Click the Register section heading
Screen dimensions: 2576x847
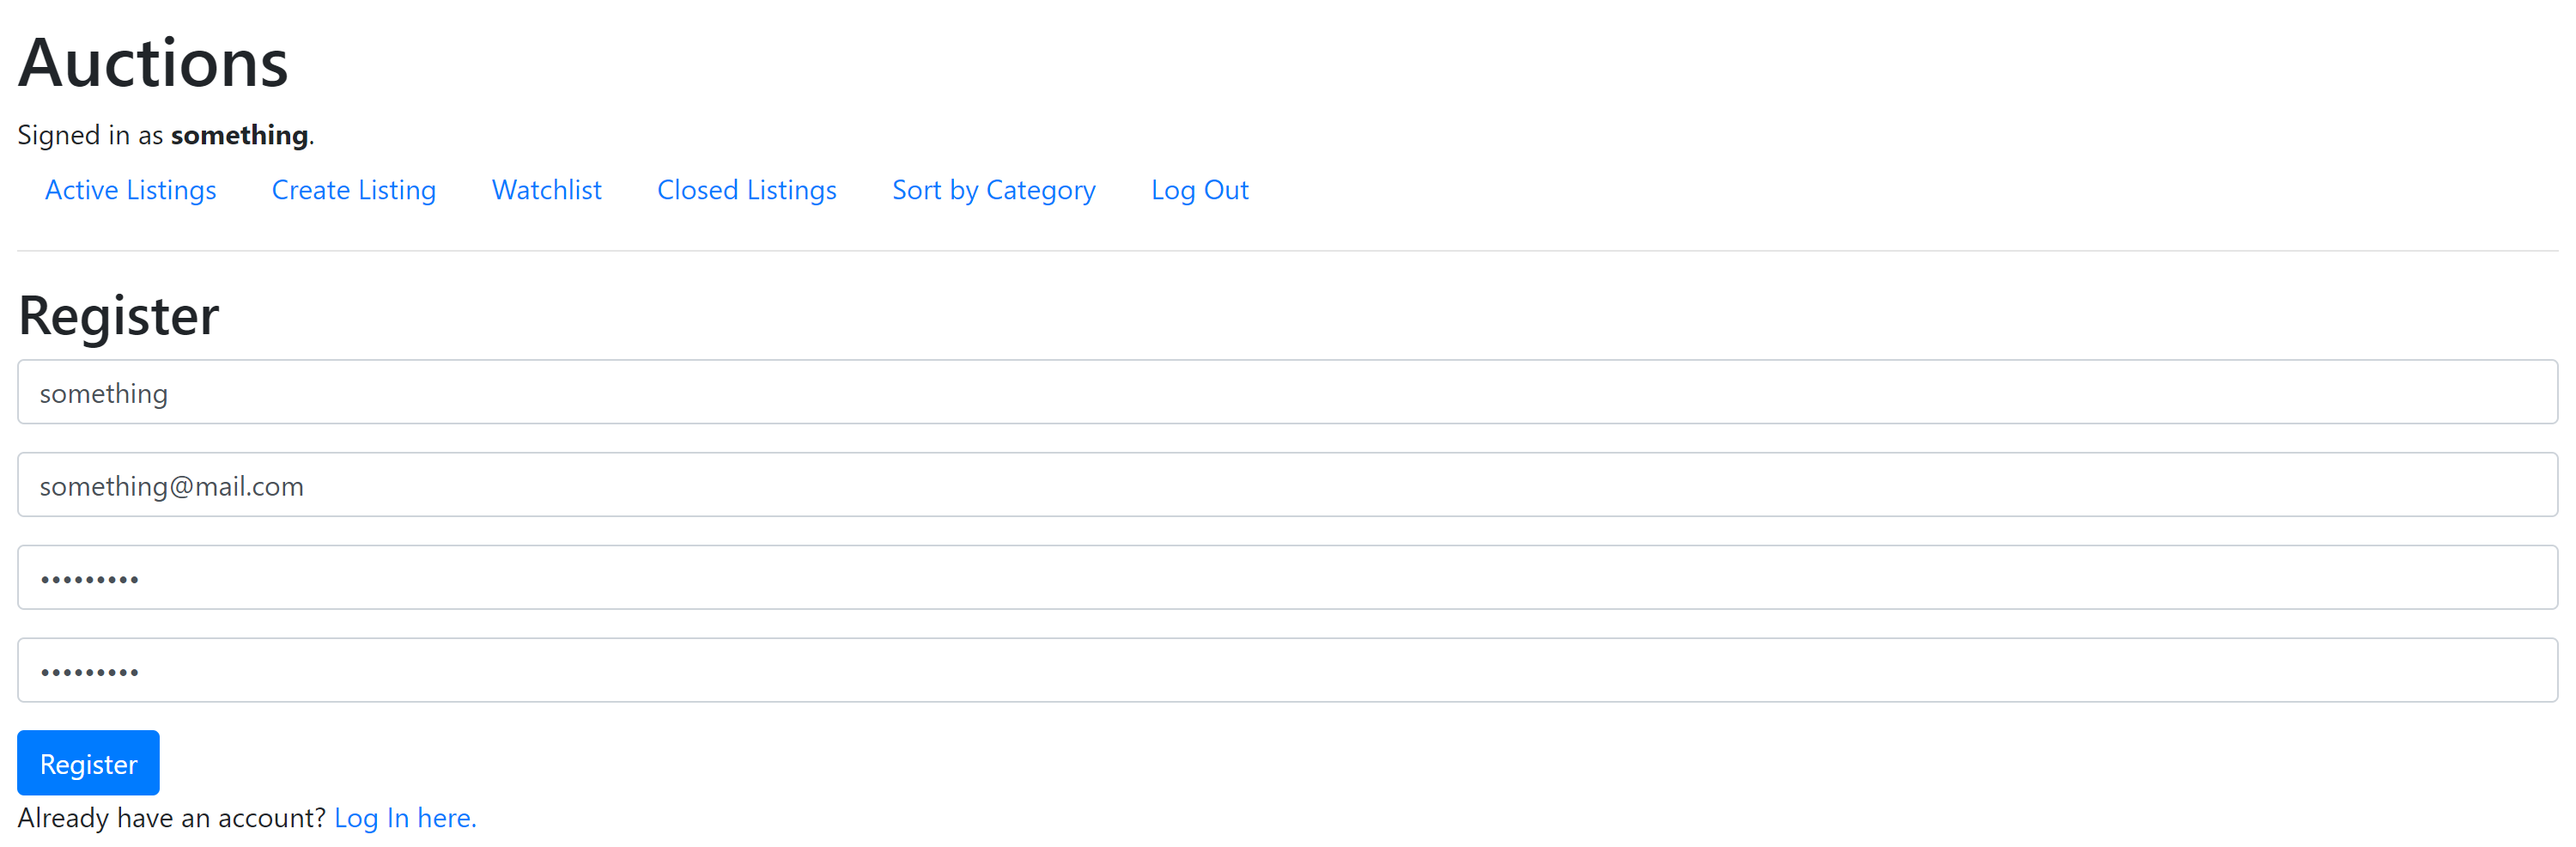pos(118,315)
